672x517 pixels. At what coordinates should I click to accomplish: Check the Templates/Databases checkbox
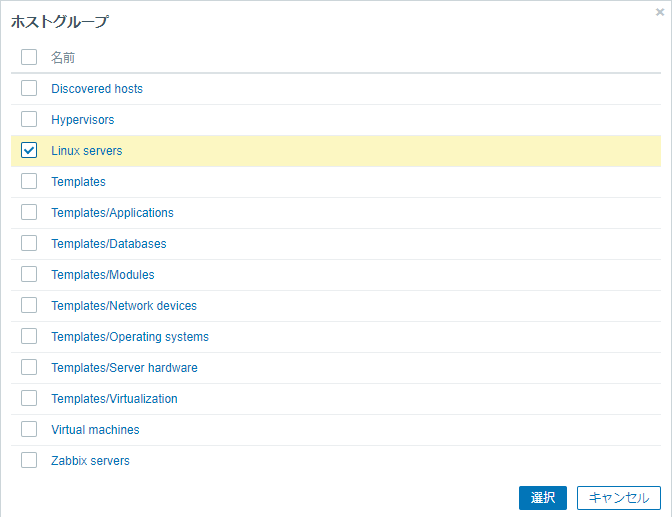click(x=29, y=243)
